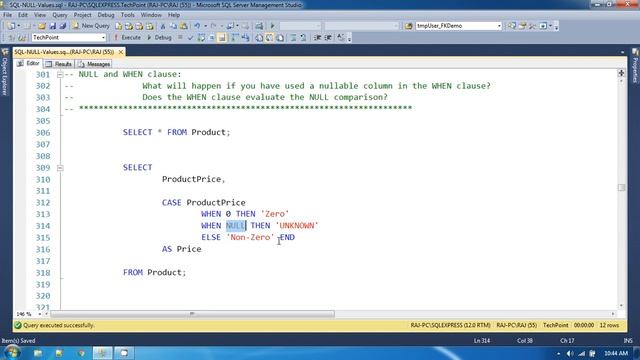The height and width of the screenshot is (360, 640).
Task: Execute the current query
Action: [x=127, y=38]
